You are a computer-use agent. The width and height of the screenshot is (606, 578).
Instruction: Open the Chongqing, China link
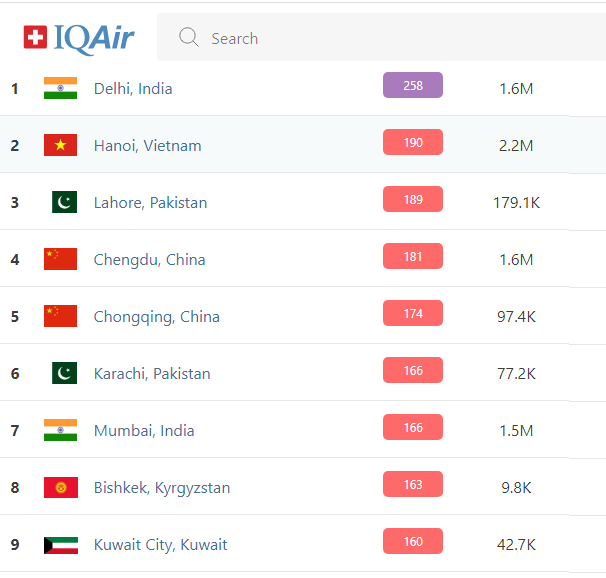coord(156,316)
